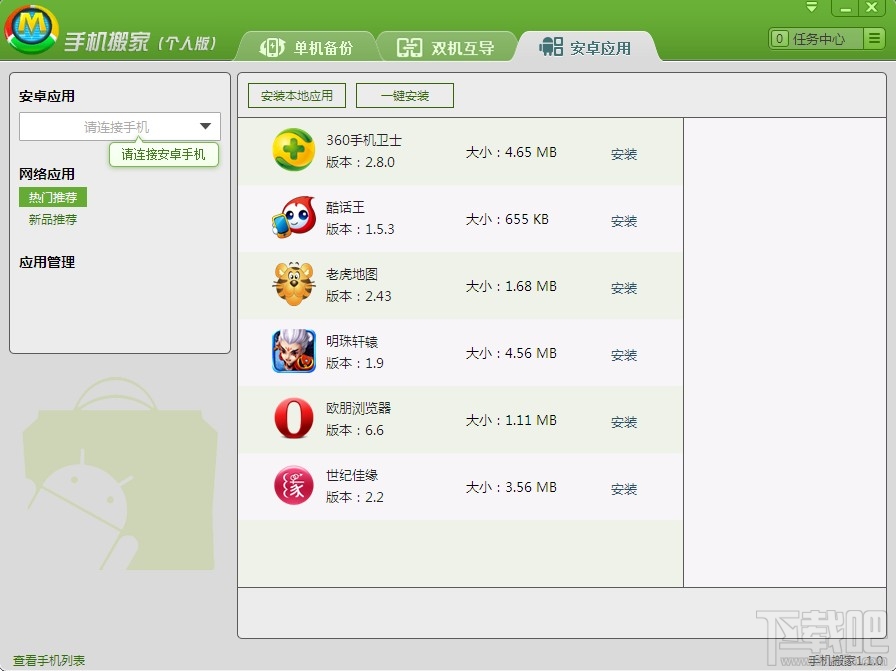Click version text 版本：1.5.3
This screenshot has height=671, width=896.
point(360,229)
